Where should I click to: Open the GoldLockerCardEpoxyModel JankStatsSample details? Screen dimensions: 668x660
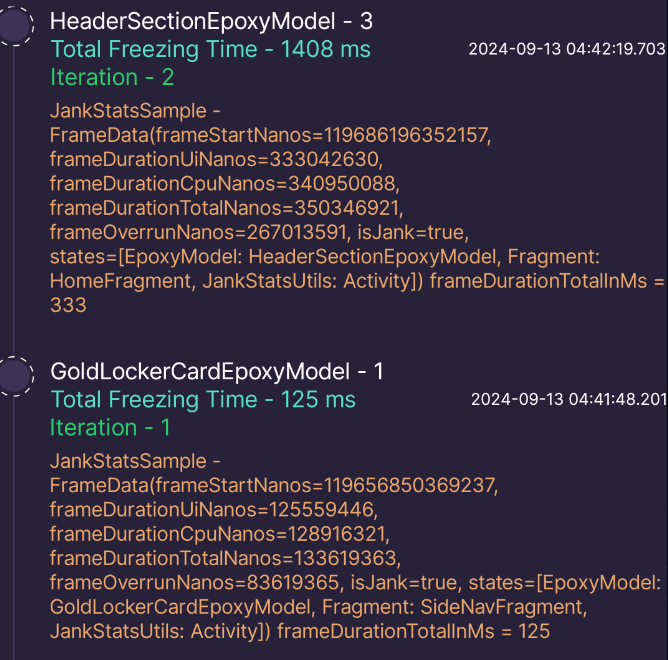click(x=355, y=546)
